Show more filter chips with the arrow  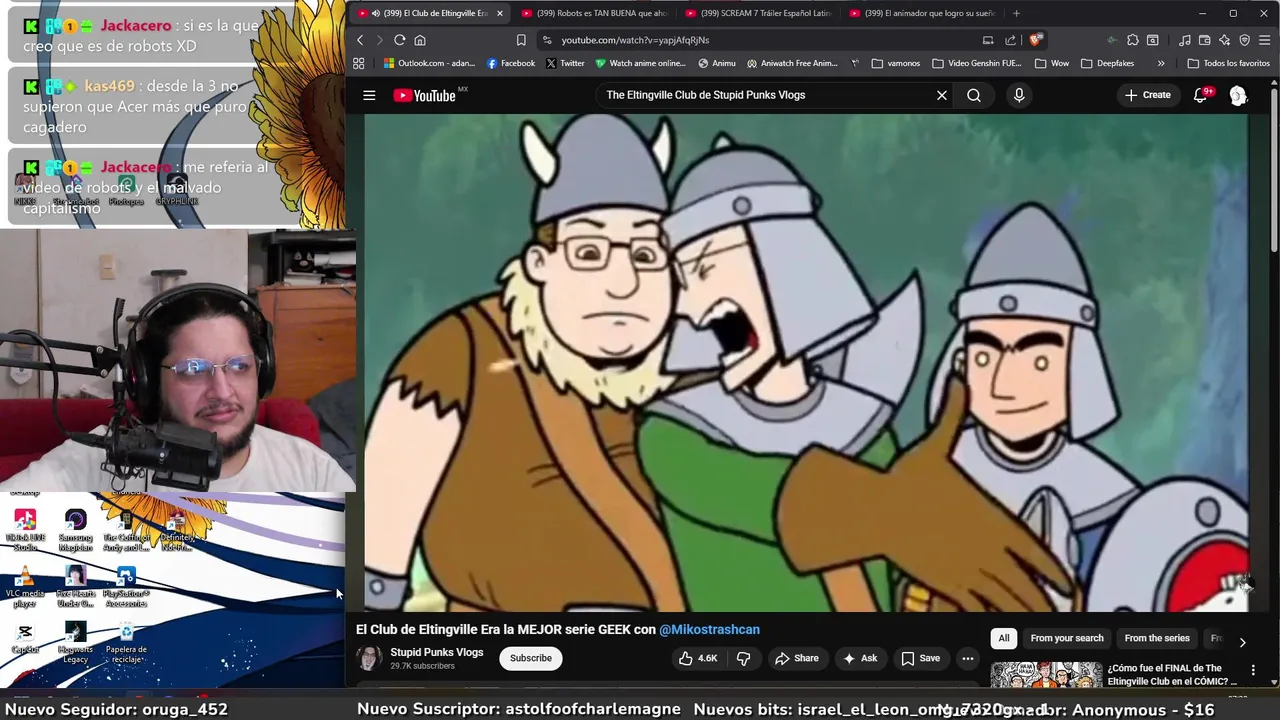(x=1242, y=641)
